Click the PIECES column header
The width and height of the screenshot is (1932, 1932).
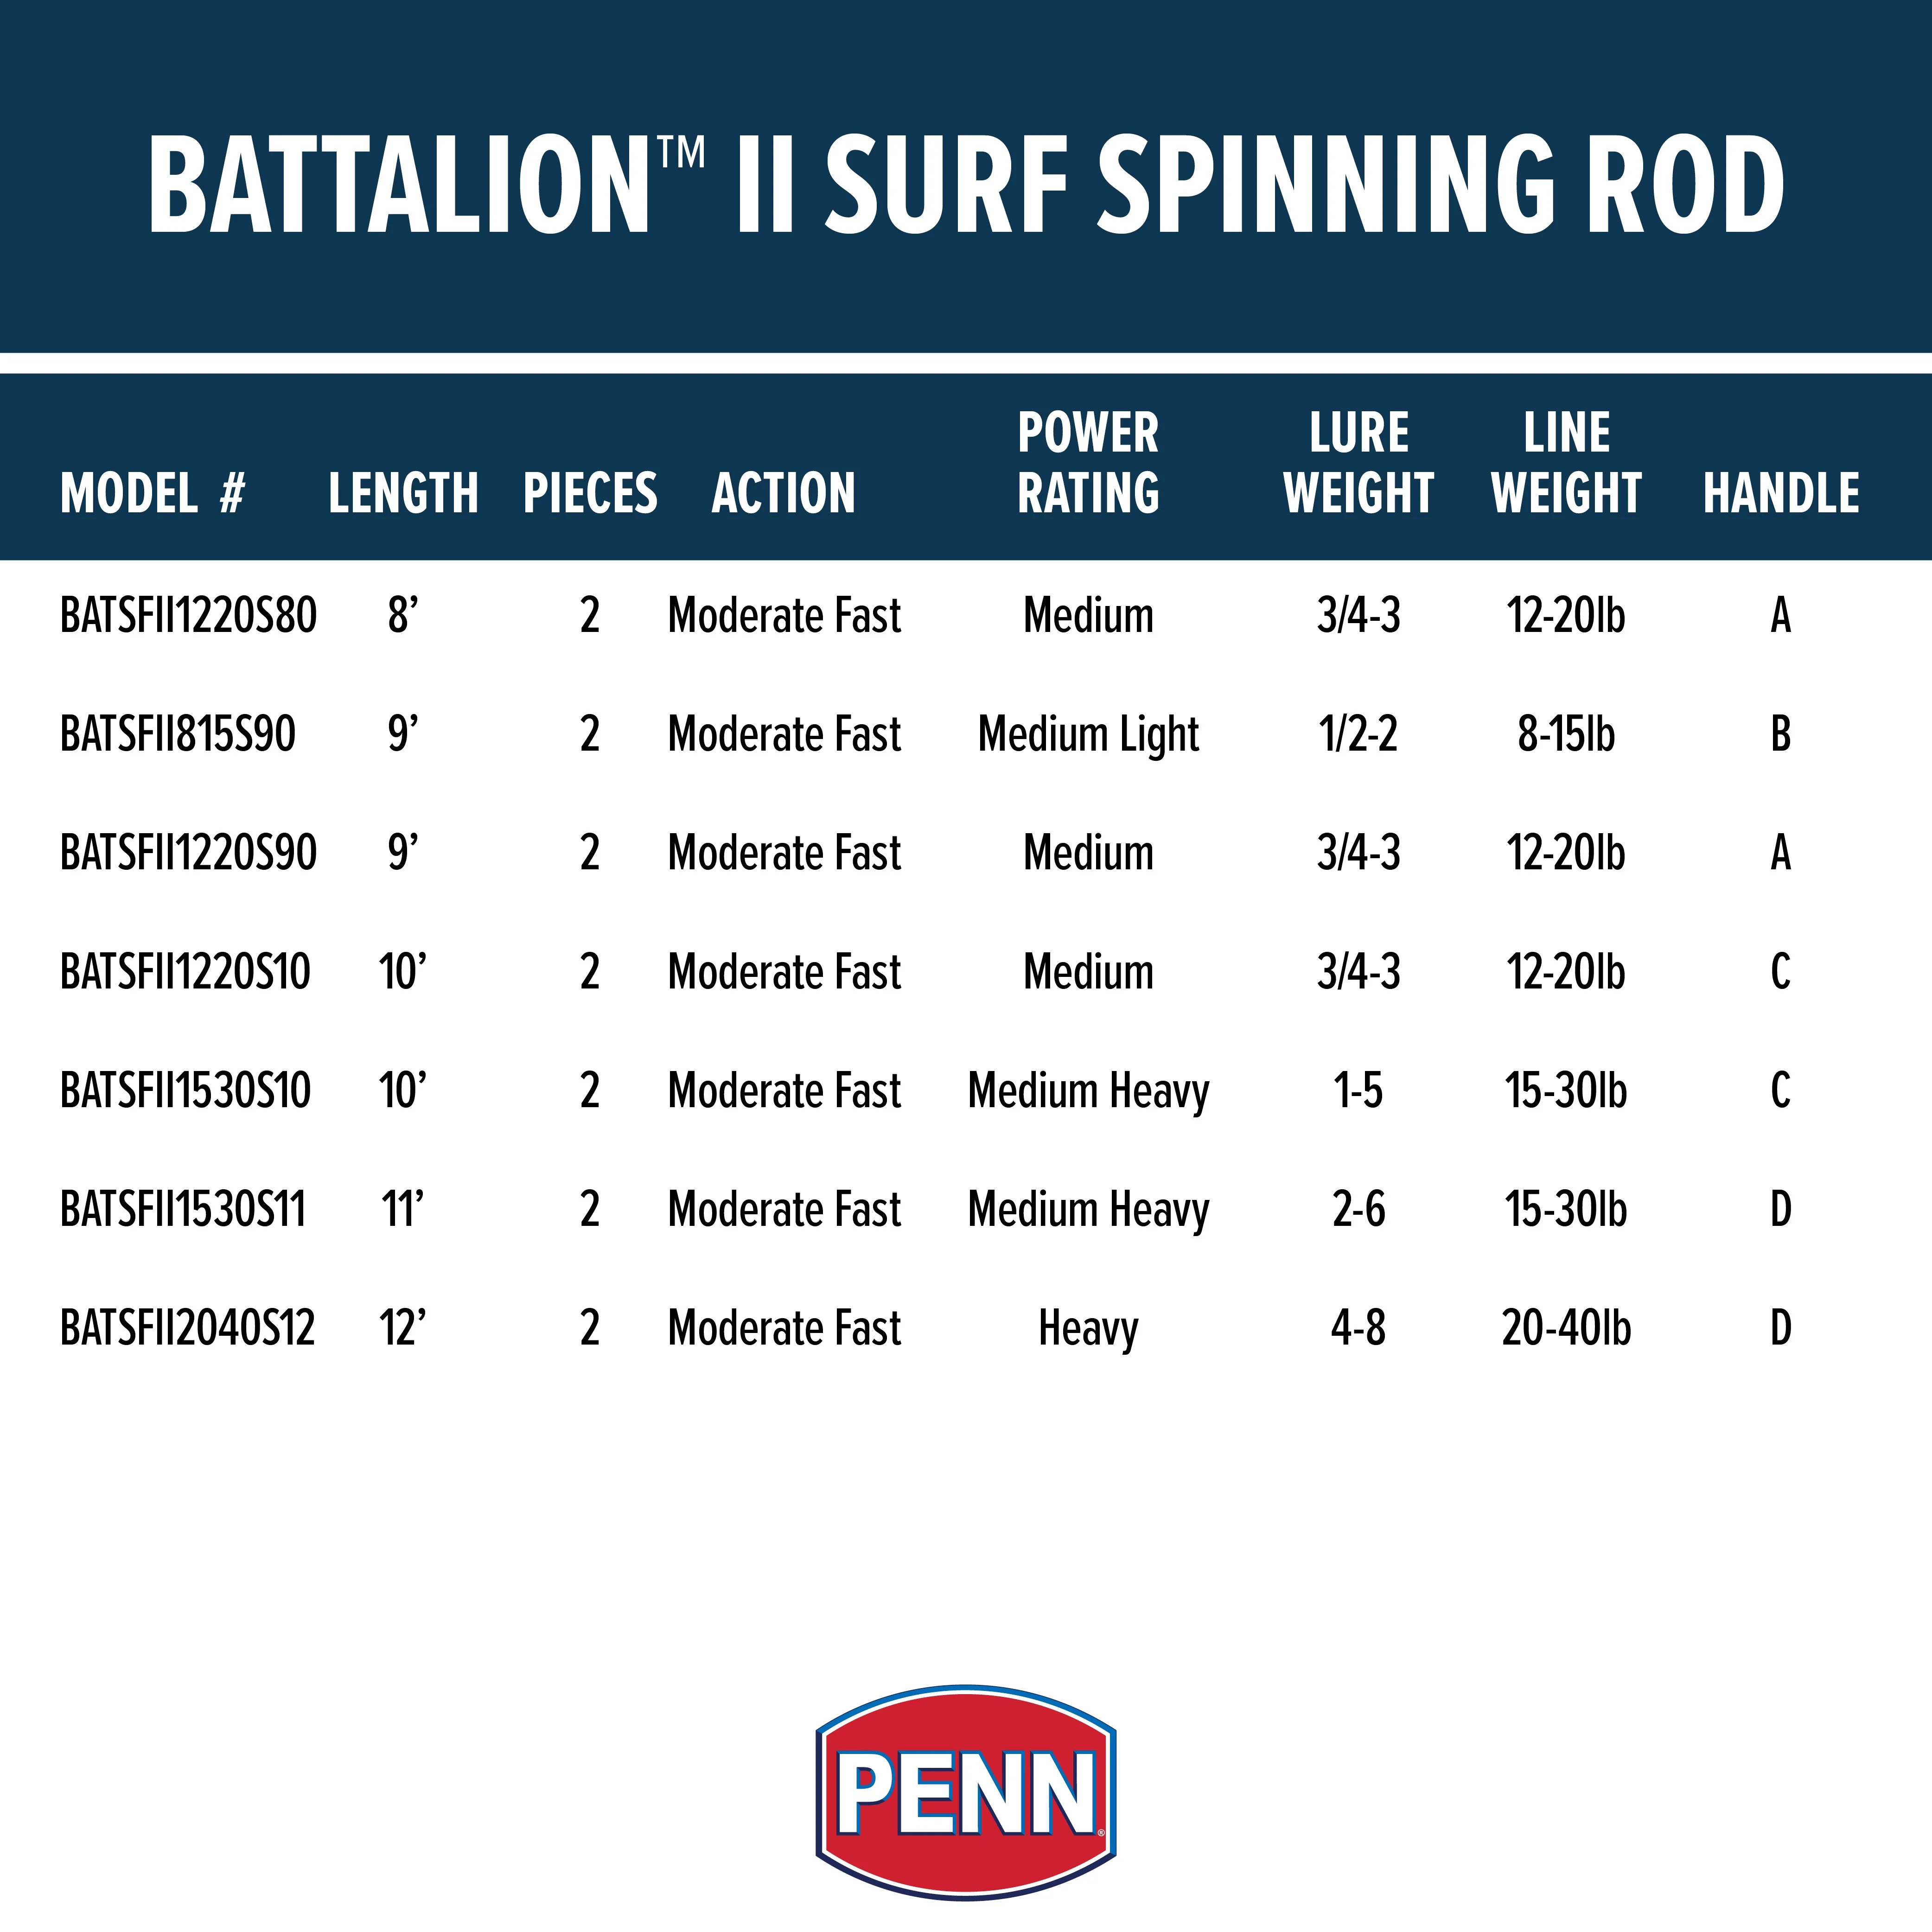click(x=590, y=493)
